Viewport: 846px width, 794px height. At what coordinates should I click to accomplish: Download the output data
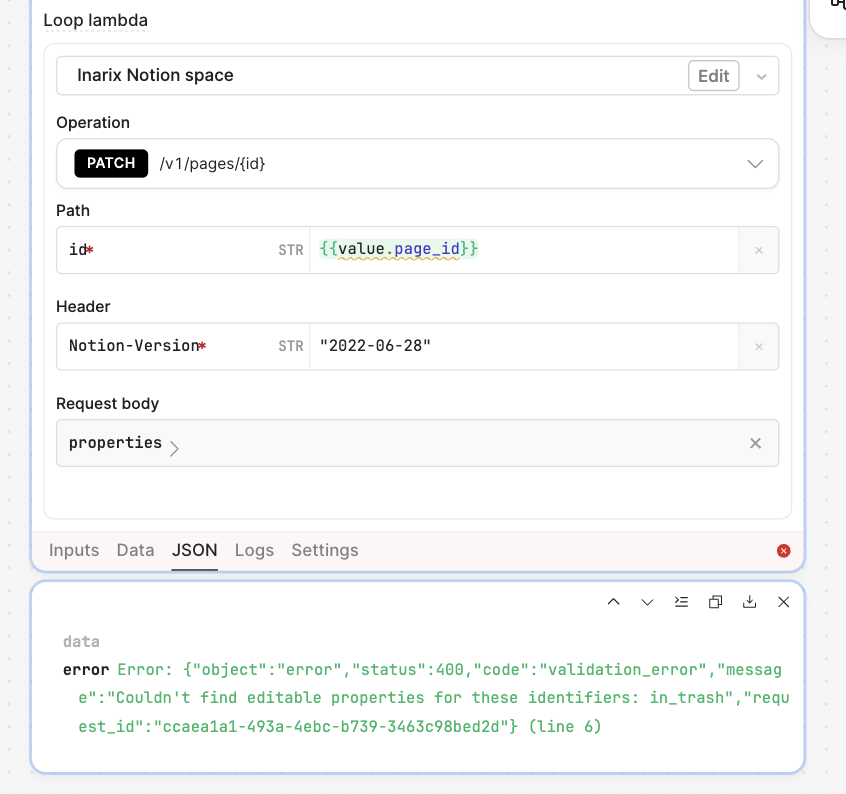tap(749, 602)
